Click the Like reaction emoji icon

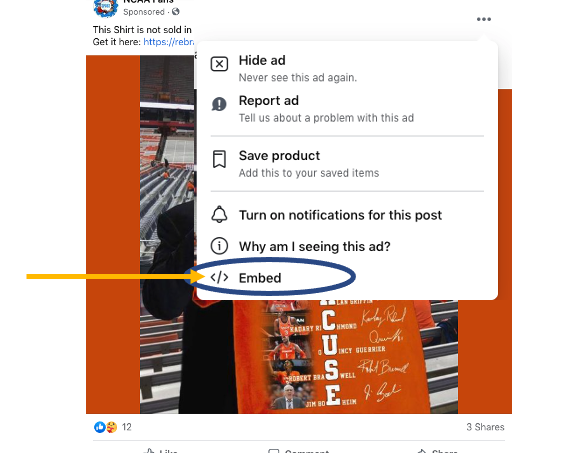(x=100, y=427)
